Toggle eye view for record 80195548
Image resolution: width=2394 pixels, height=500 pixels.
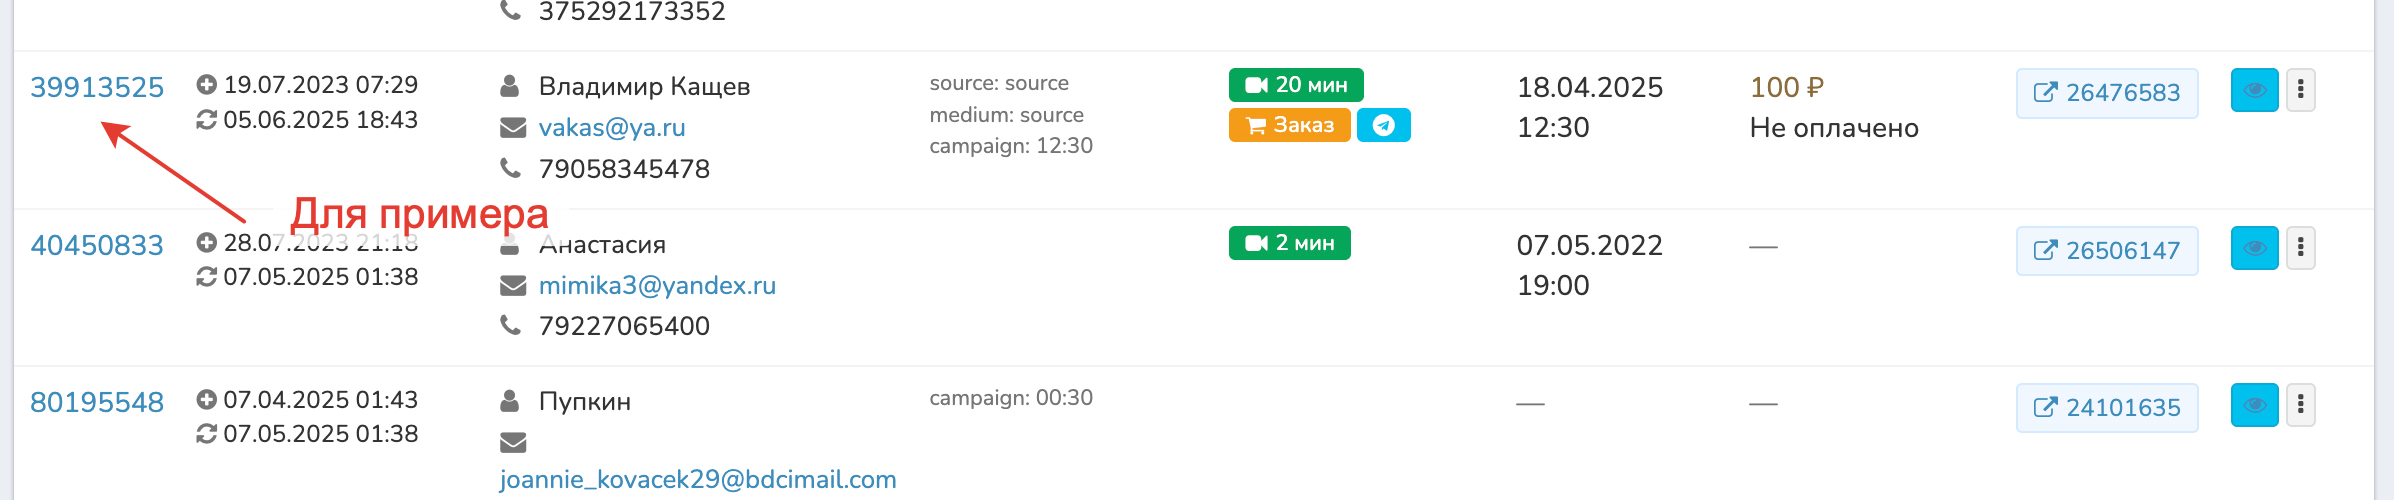2254,405
